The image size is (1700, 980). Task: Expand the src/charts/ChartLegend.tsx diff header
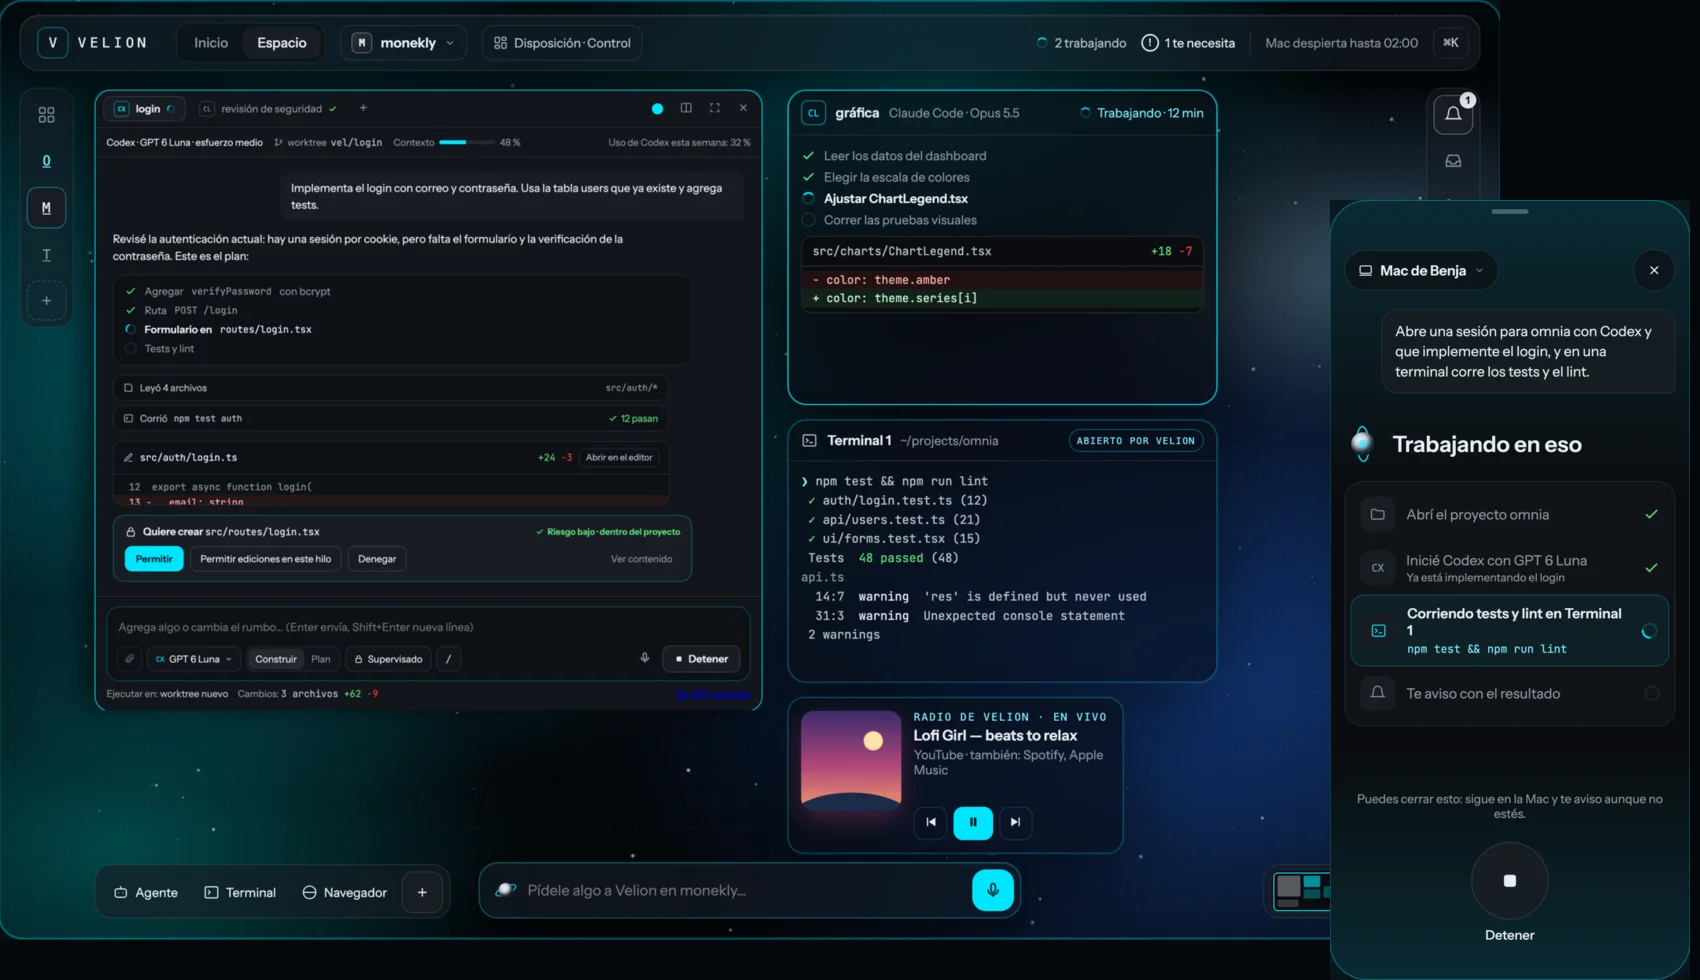[1002, 251]
